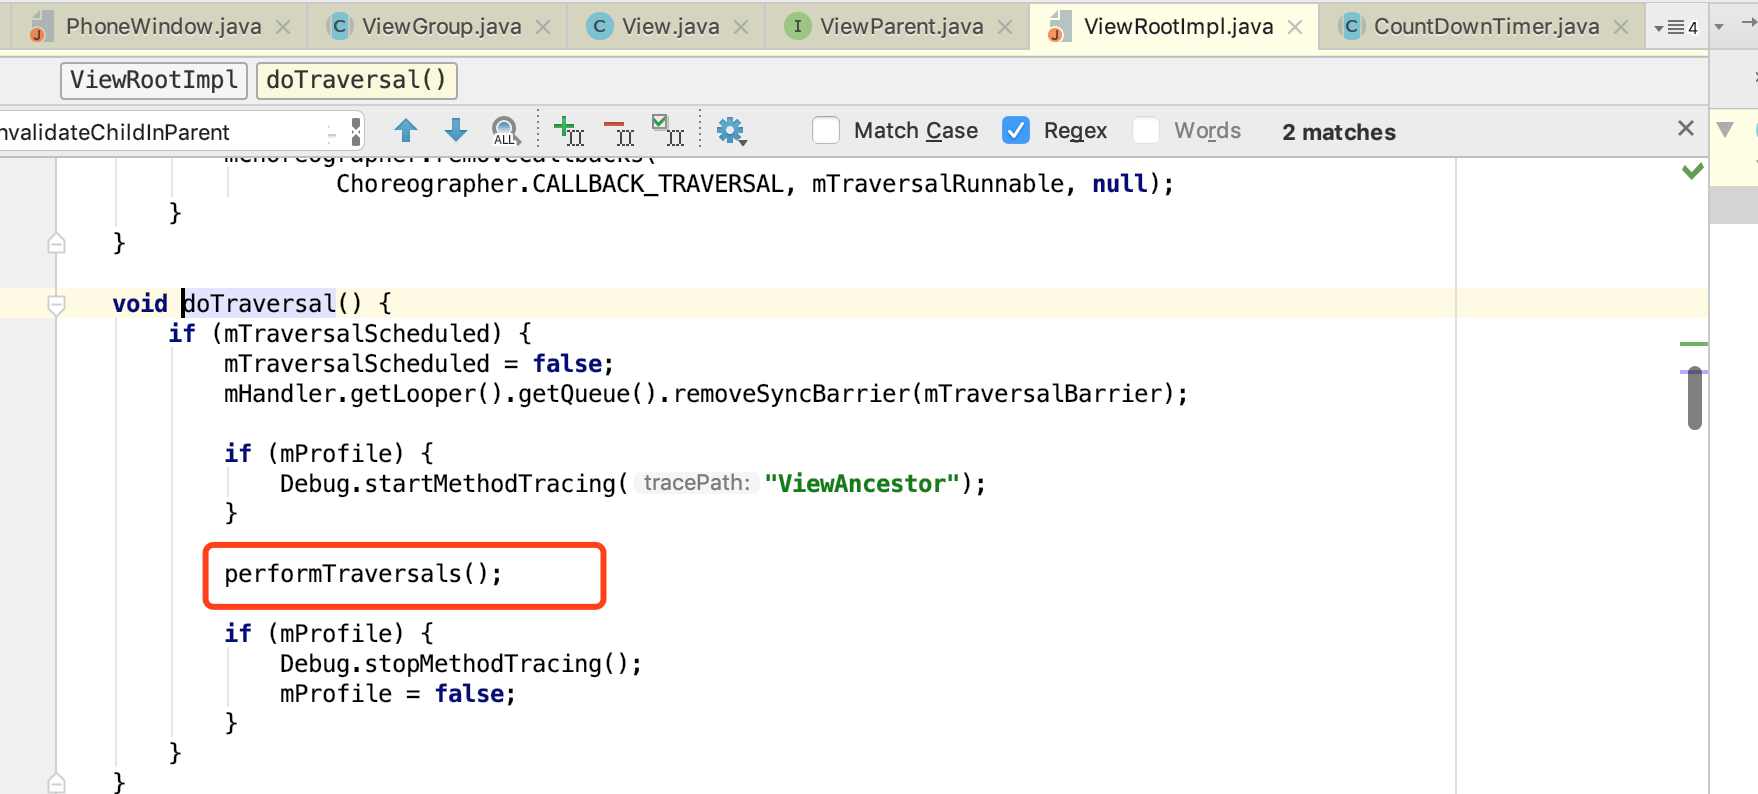This screenshot has height=794, width=1758.
Task: Click the doTraversal() breadcrumb
Action: [357, 80]
